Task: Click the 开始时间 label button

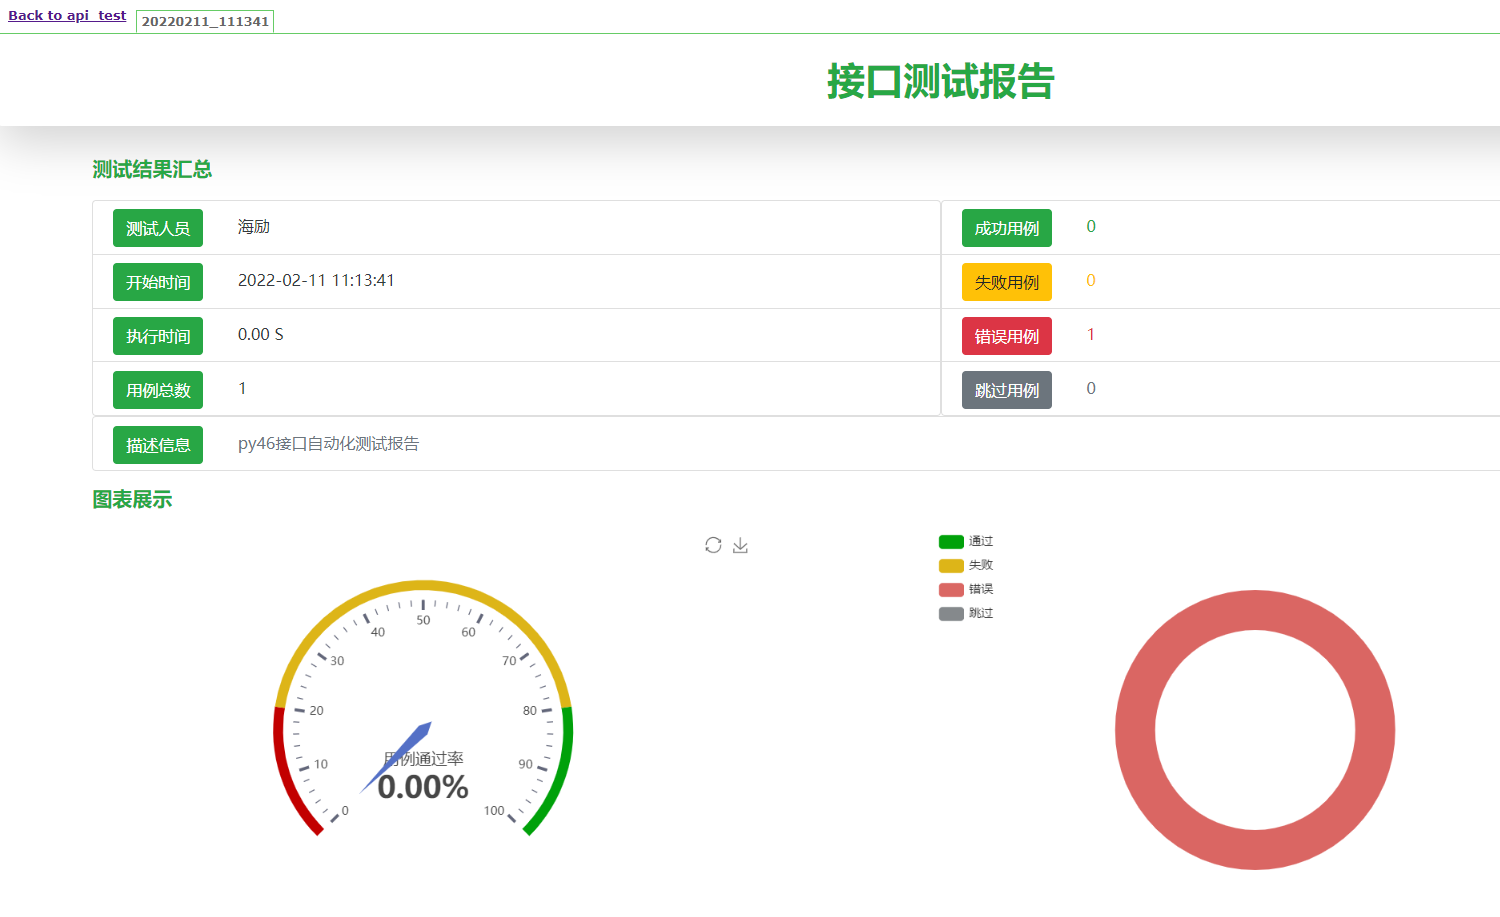Action: coord(158,282)
